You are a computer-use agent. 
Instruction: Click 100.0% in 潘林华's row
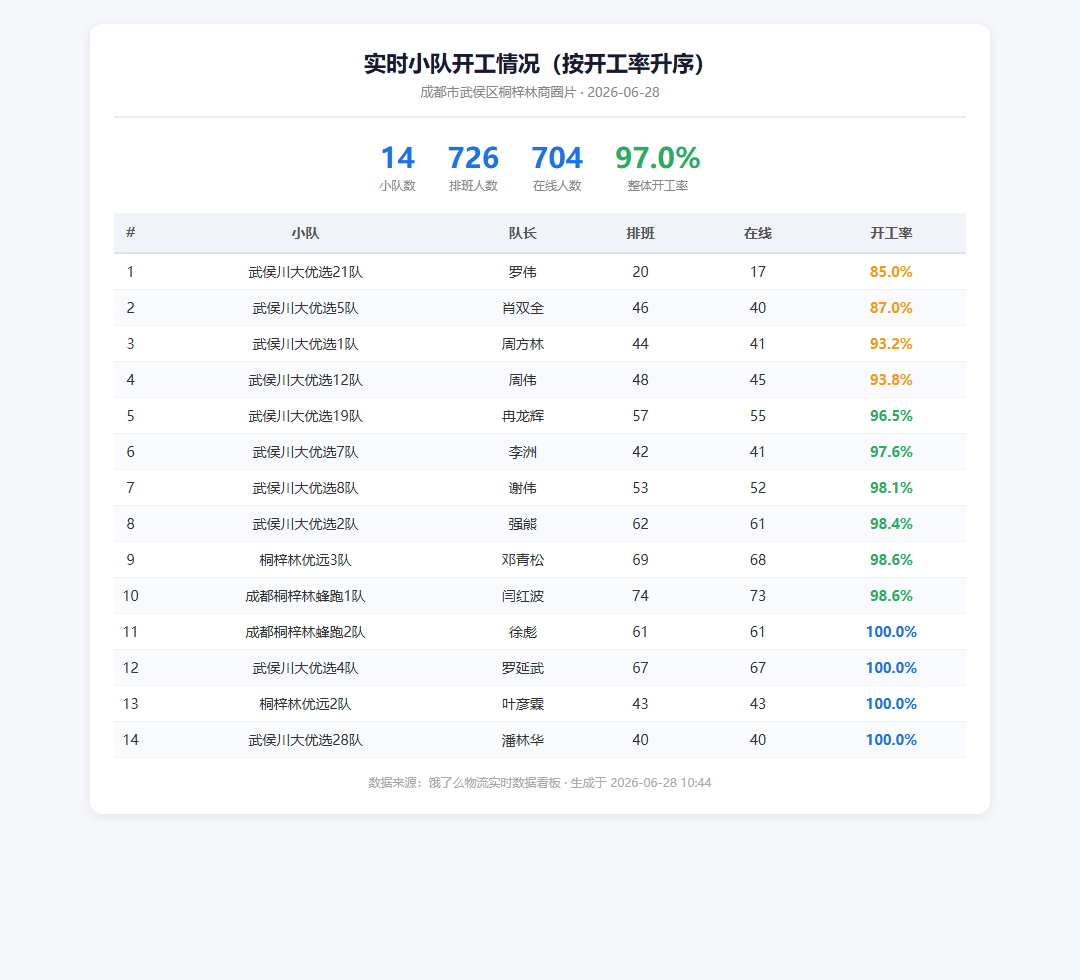pyautogui.click(x=891, y=740)
